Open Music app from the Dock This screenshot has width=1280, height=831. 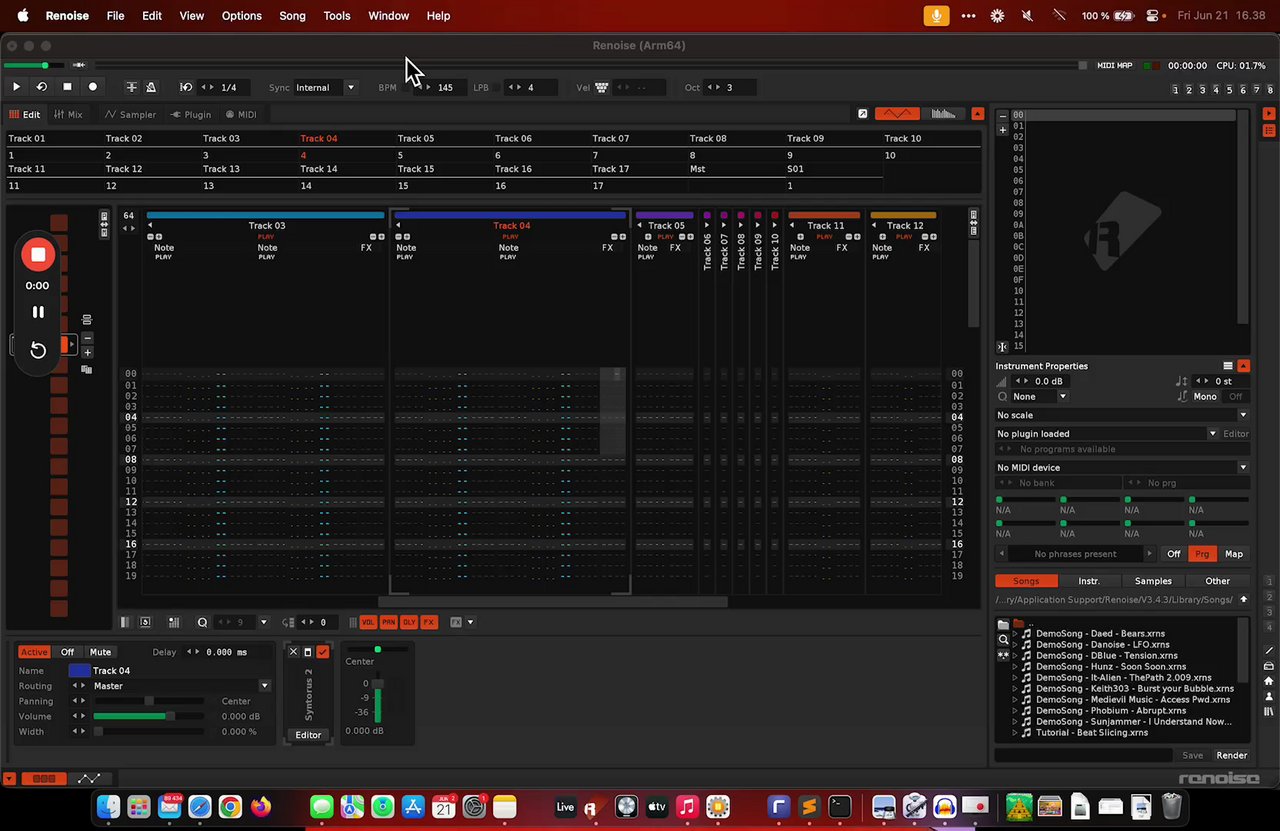pos(687,806)
